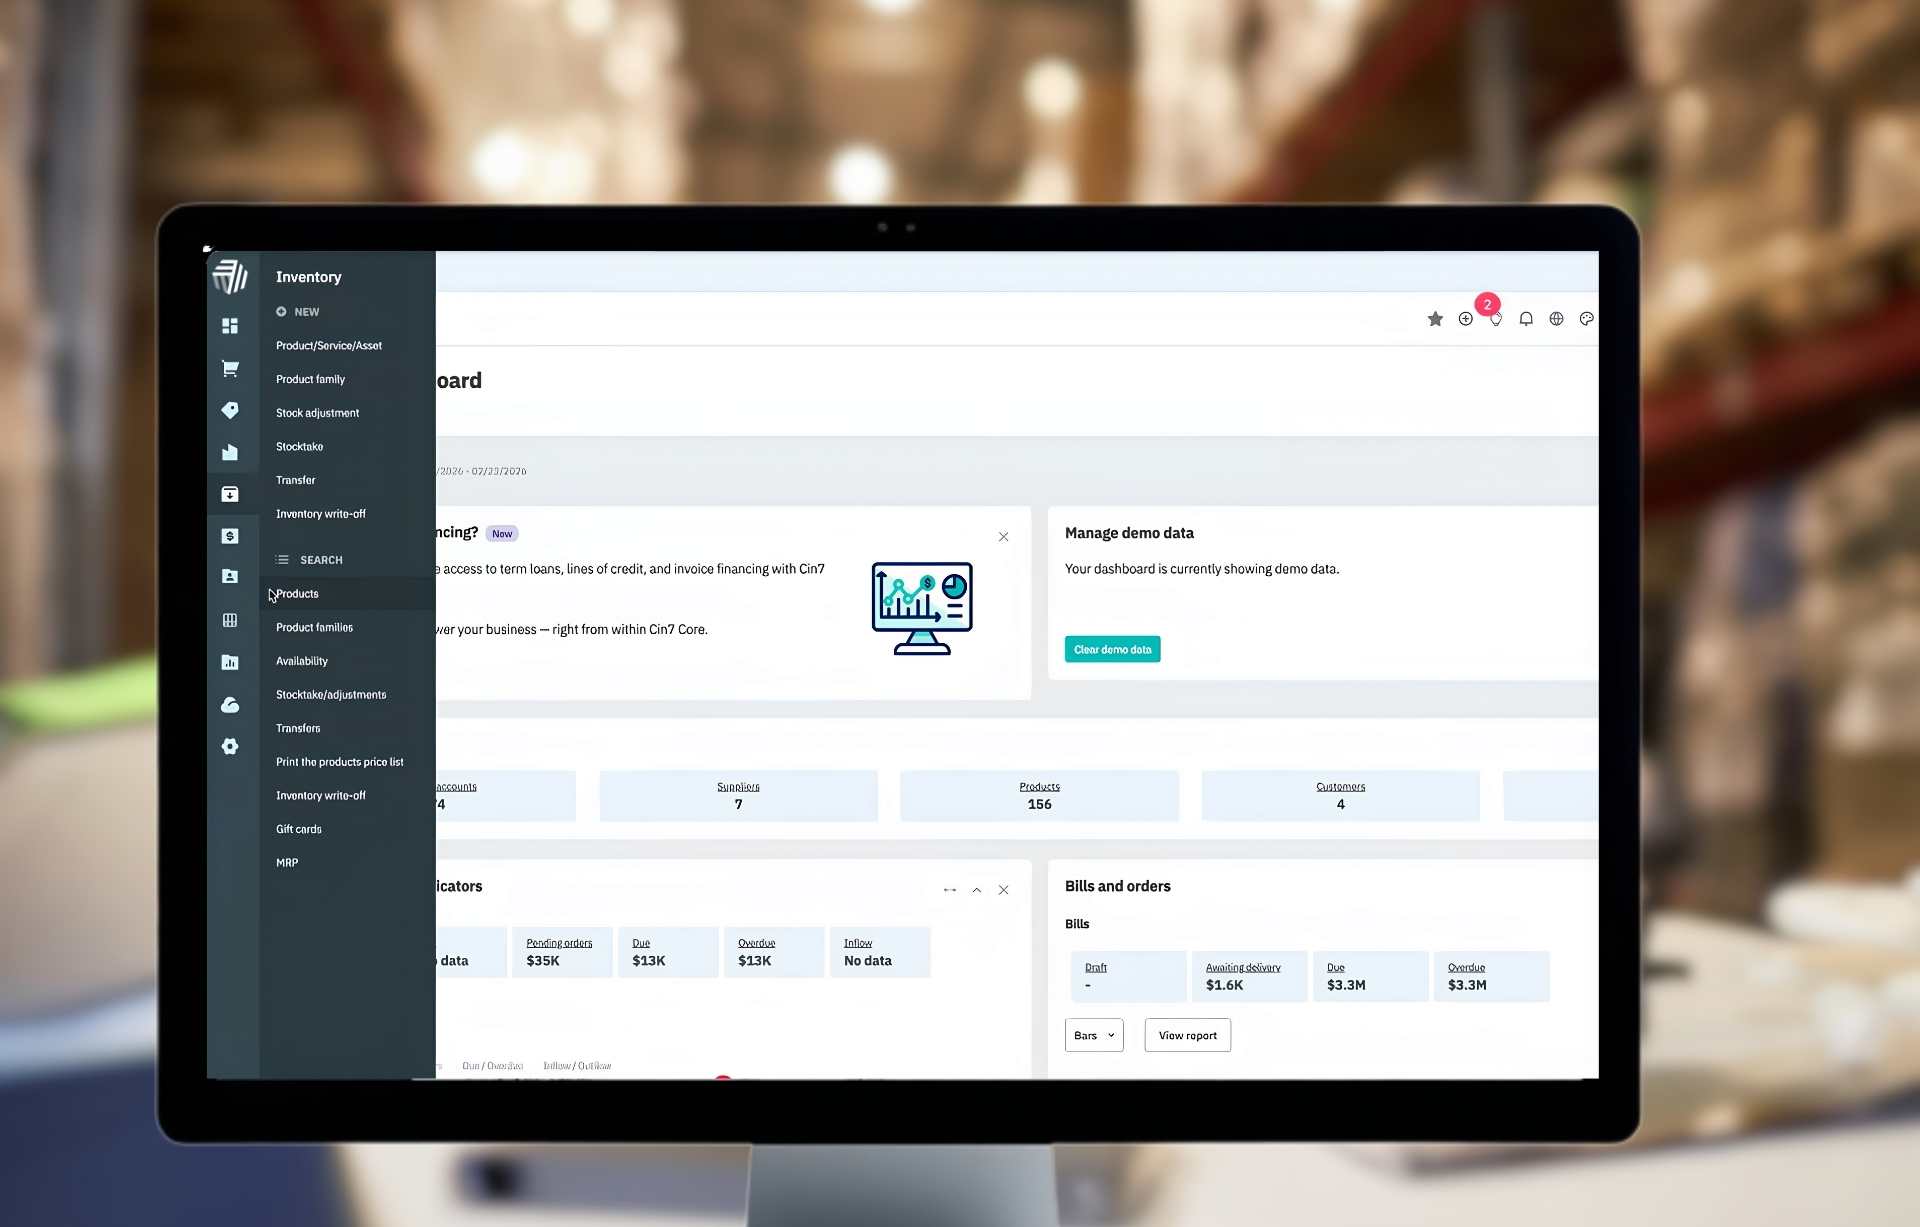
Task: Open the Inflow indicator link
Action: click(x=858, y=943)
